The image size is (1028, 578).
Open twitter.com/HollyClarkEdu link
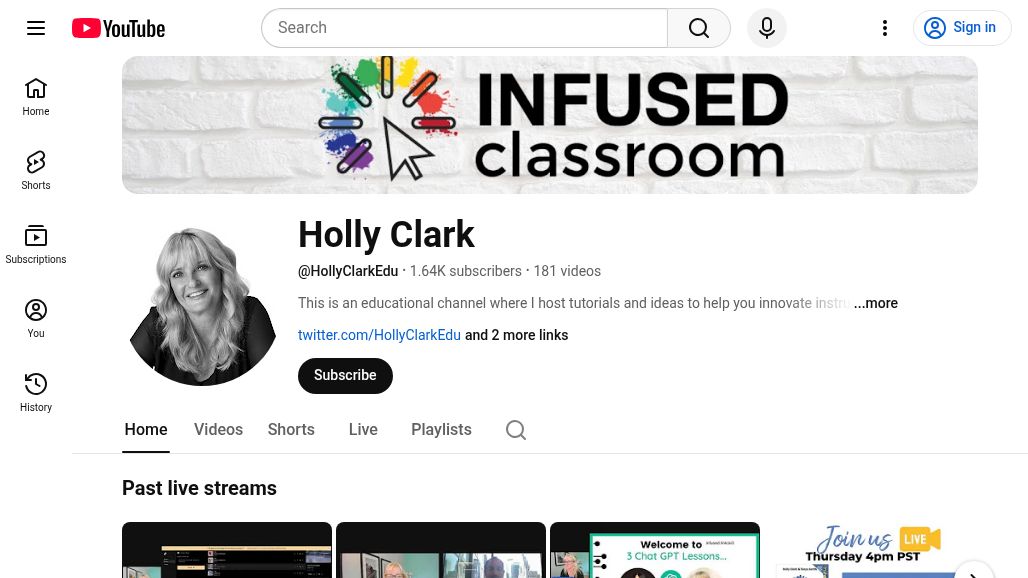click(380, 335)
